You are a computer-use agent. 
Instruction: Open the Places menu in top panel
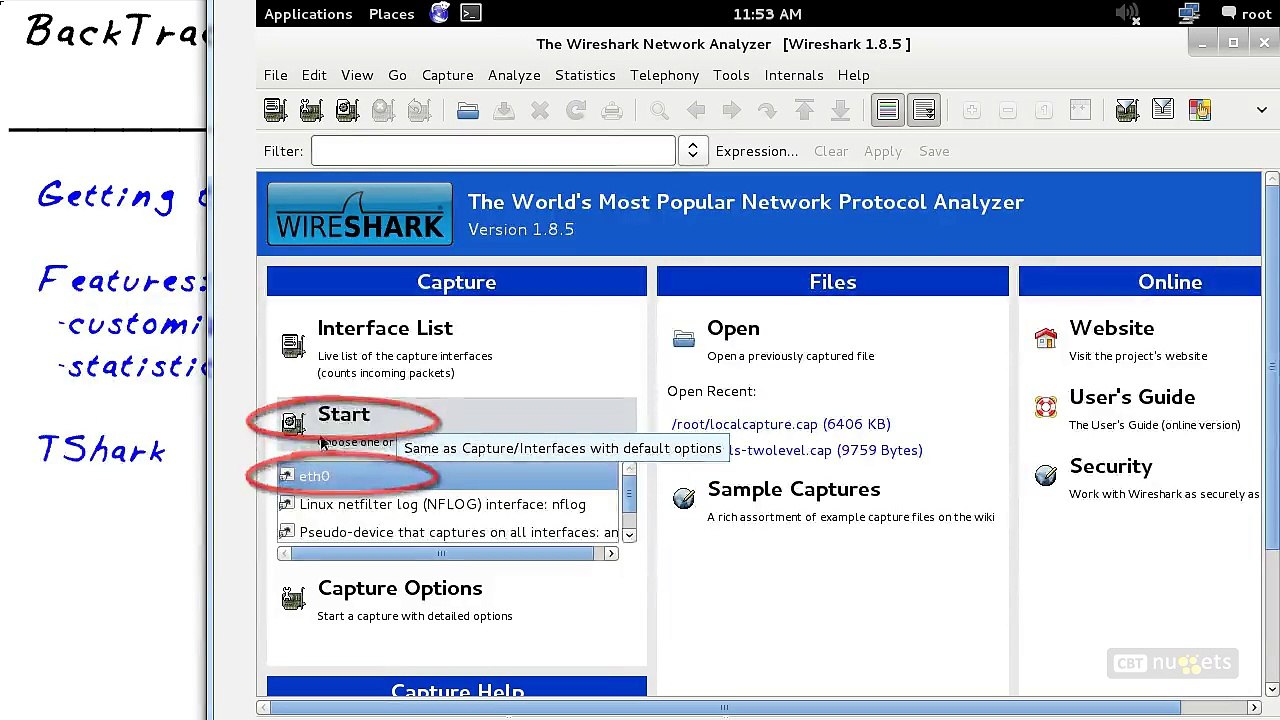pos(392,14)
